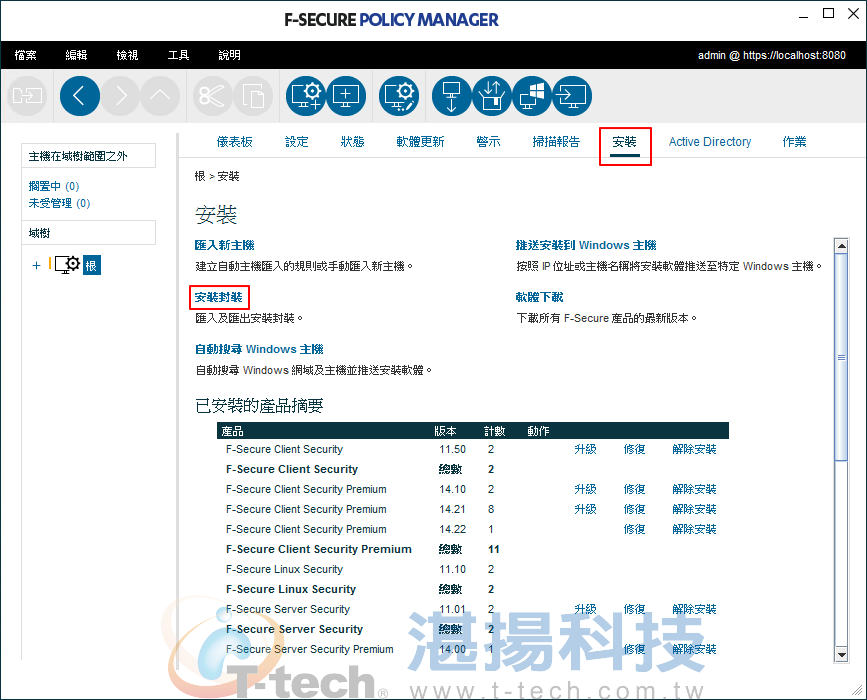Click the 匯入新主機 link

[224, 245]
